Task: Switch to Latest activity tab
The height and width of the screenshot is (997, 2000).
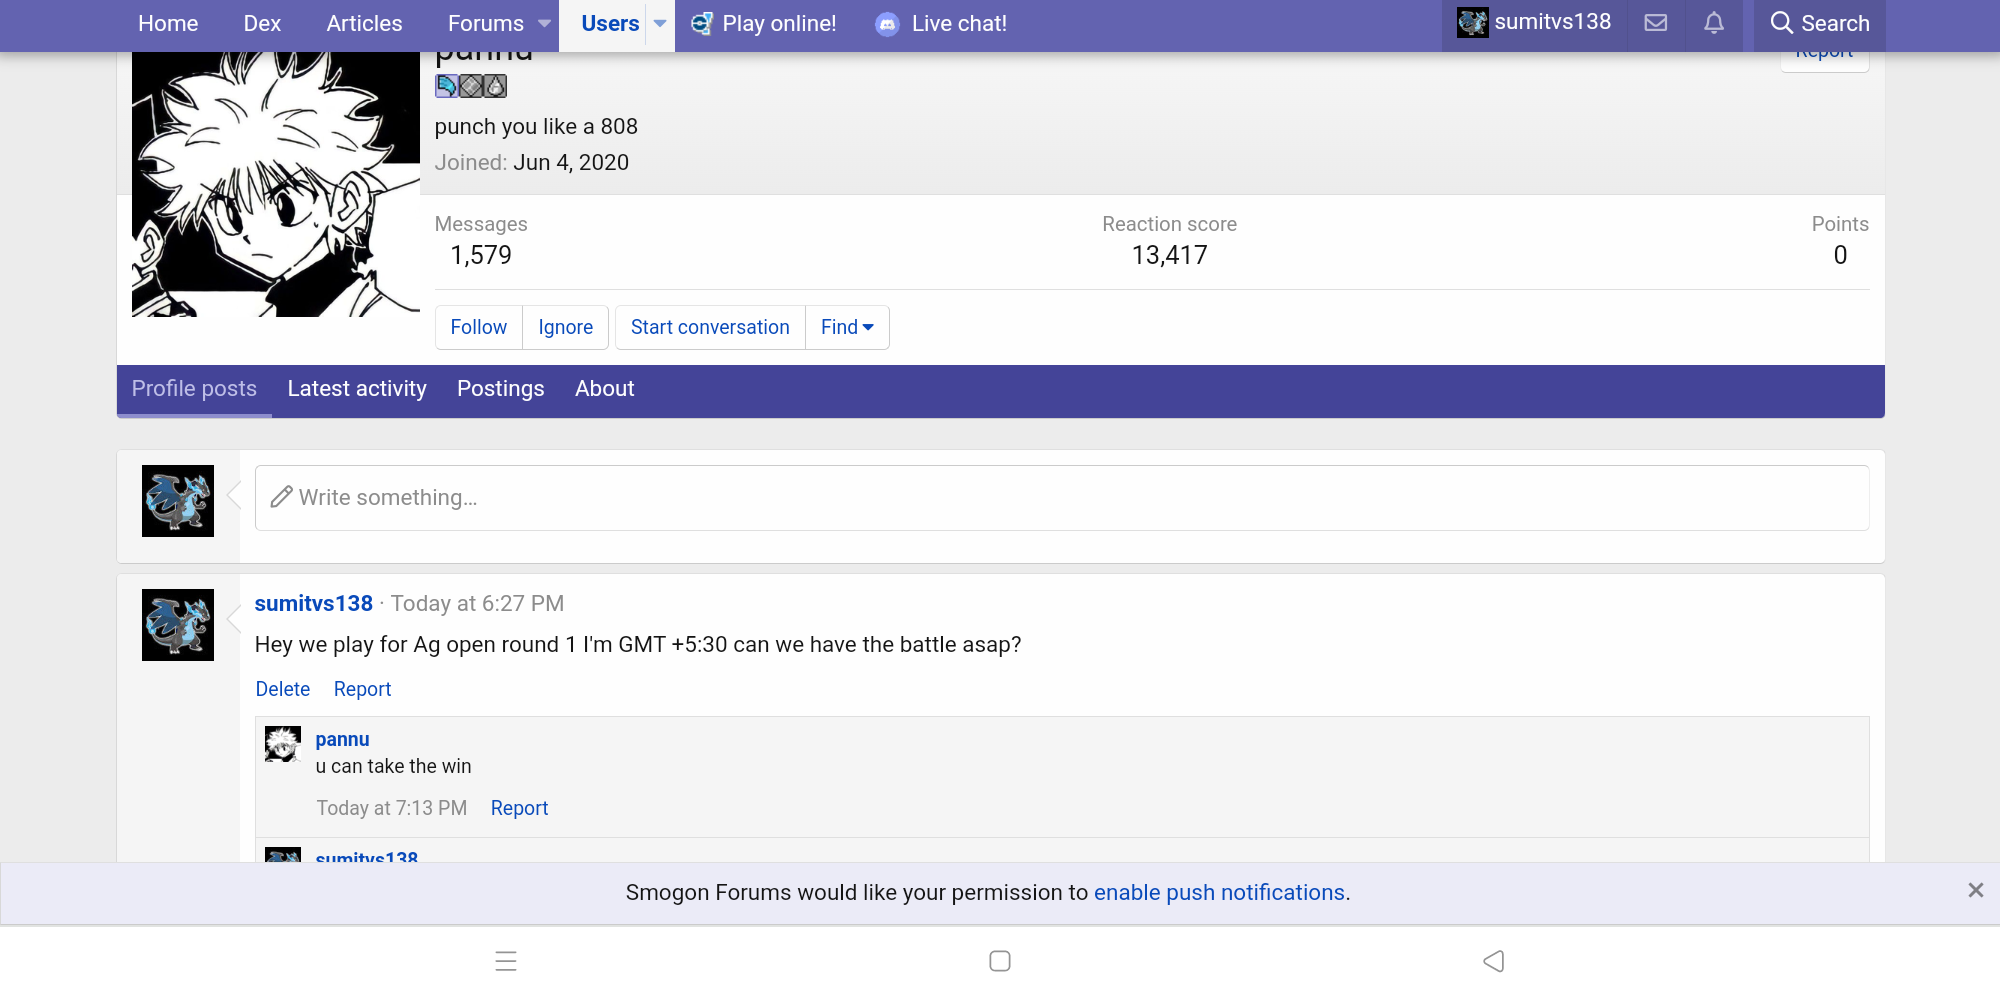Action: click(357, 389)
